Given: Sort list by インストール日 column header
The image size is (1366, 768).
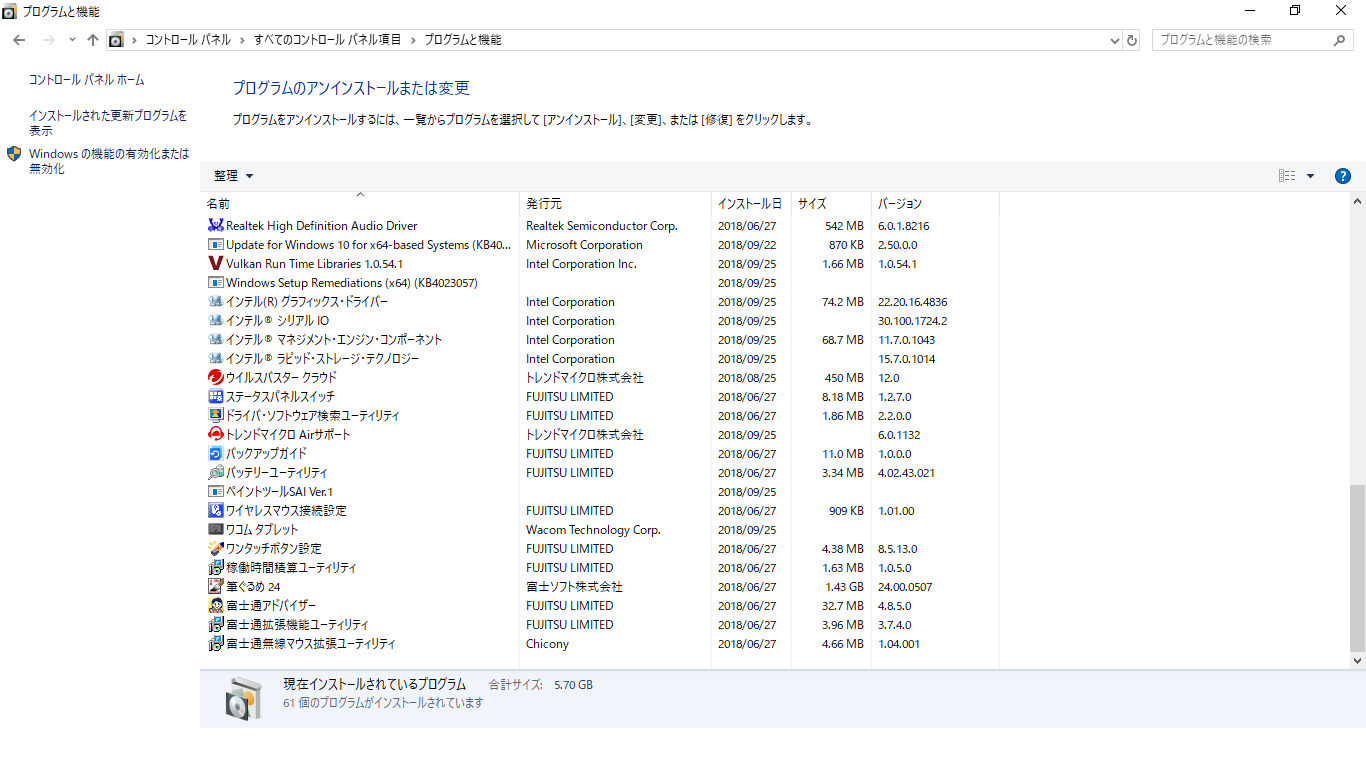Looking at the screenshot, I should 749,204.
